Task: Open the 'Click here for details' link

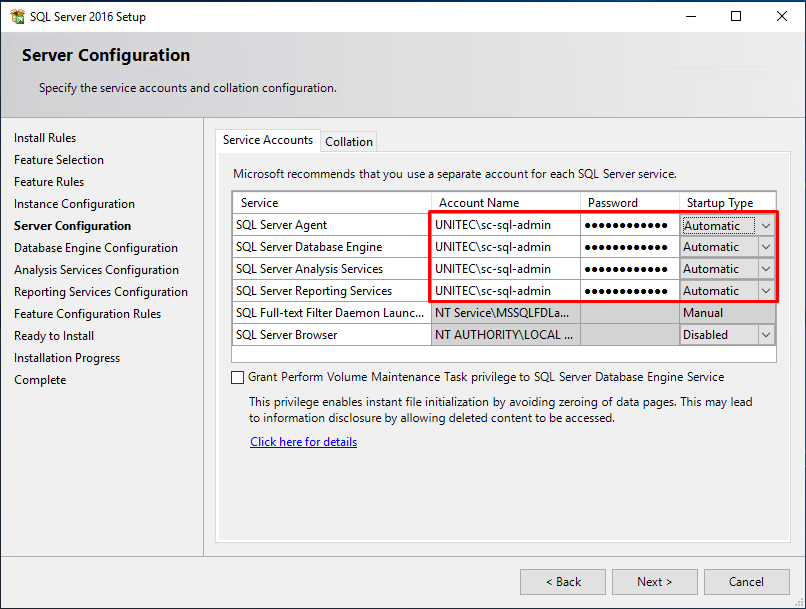Action: [x=303, y=442]
